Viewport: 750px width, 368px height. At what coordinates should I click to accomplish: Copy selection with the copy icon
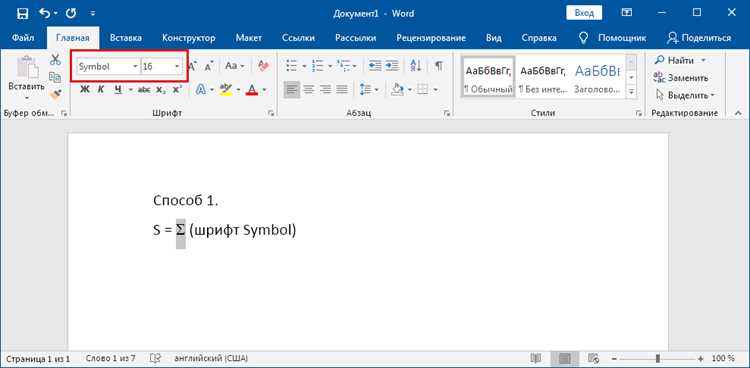[55, 77]
